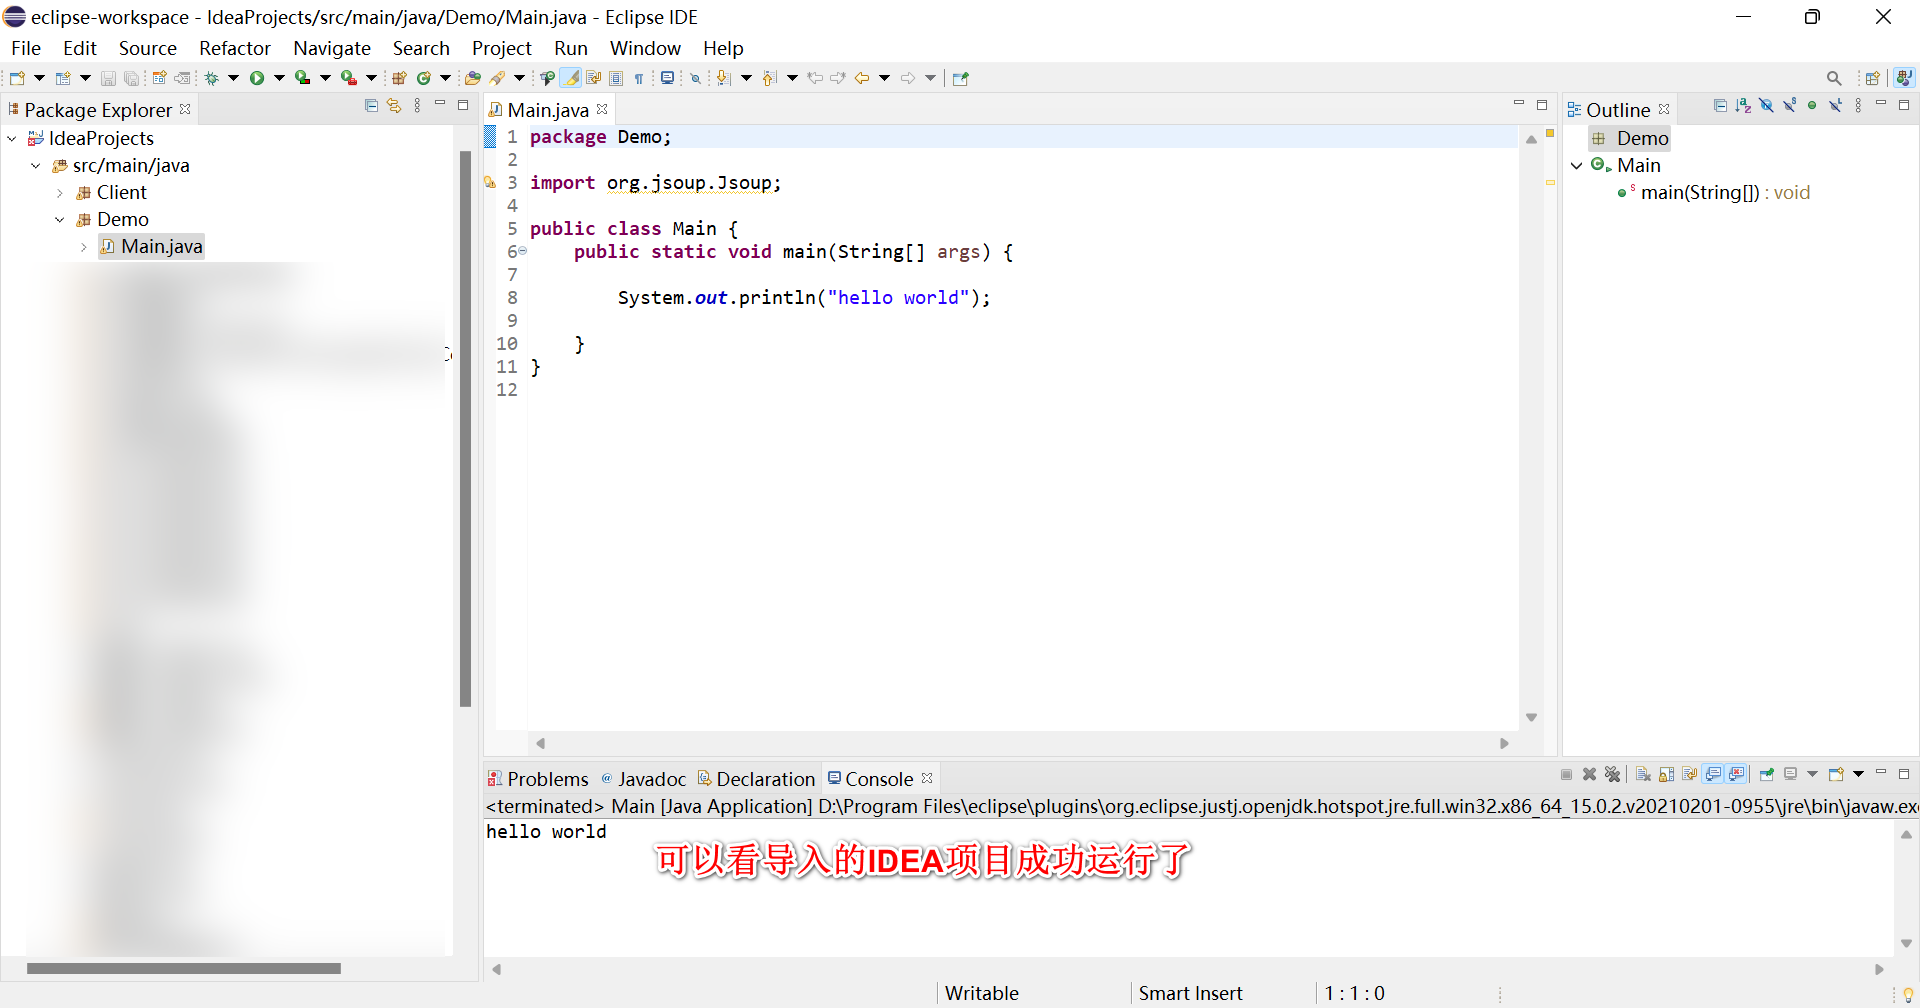Open the File menu
This screenshot has width=1920, height=1008.
[x=26, y=48]
